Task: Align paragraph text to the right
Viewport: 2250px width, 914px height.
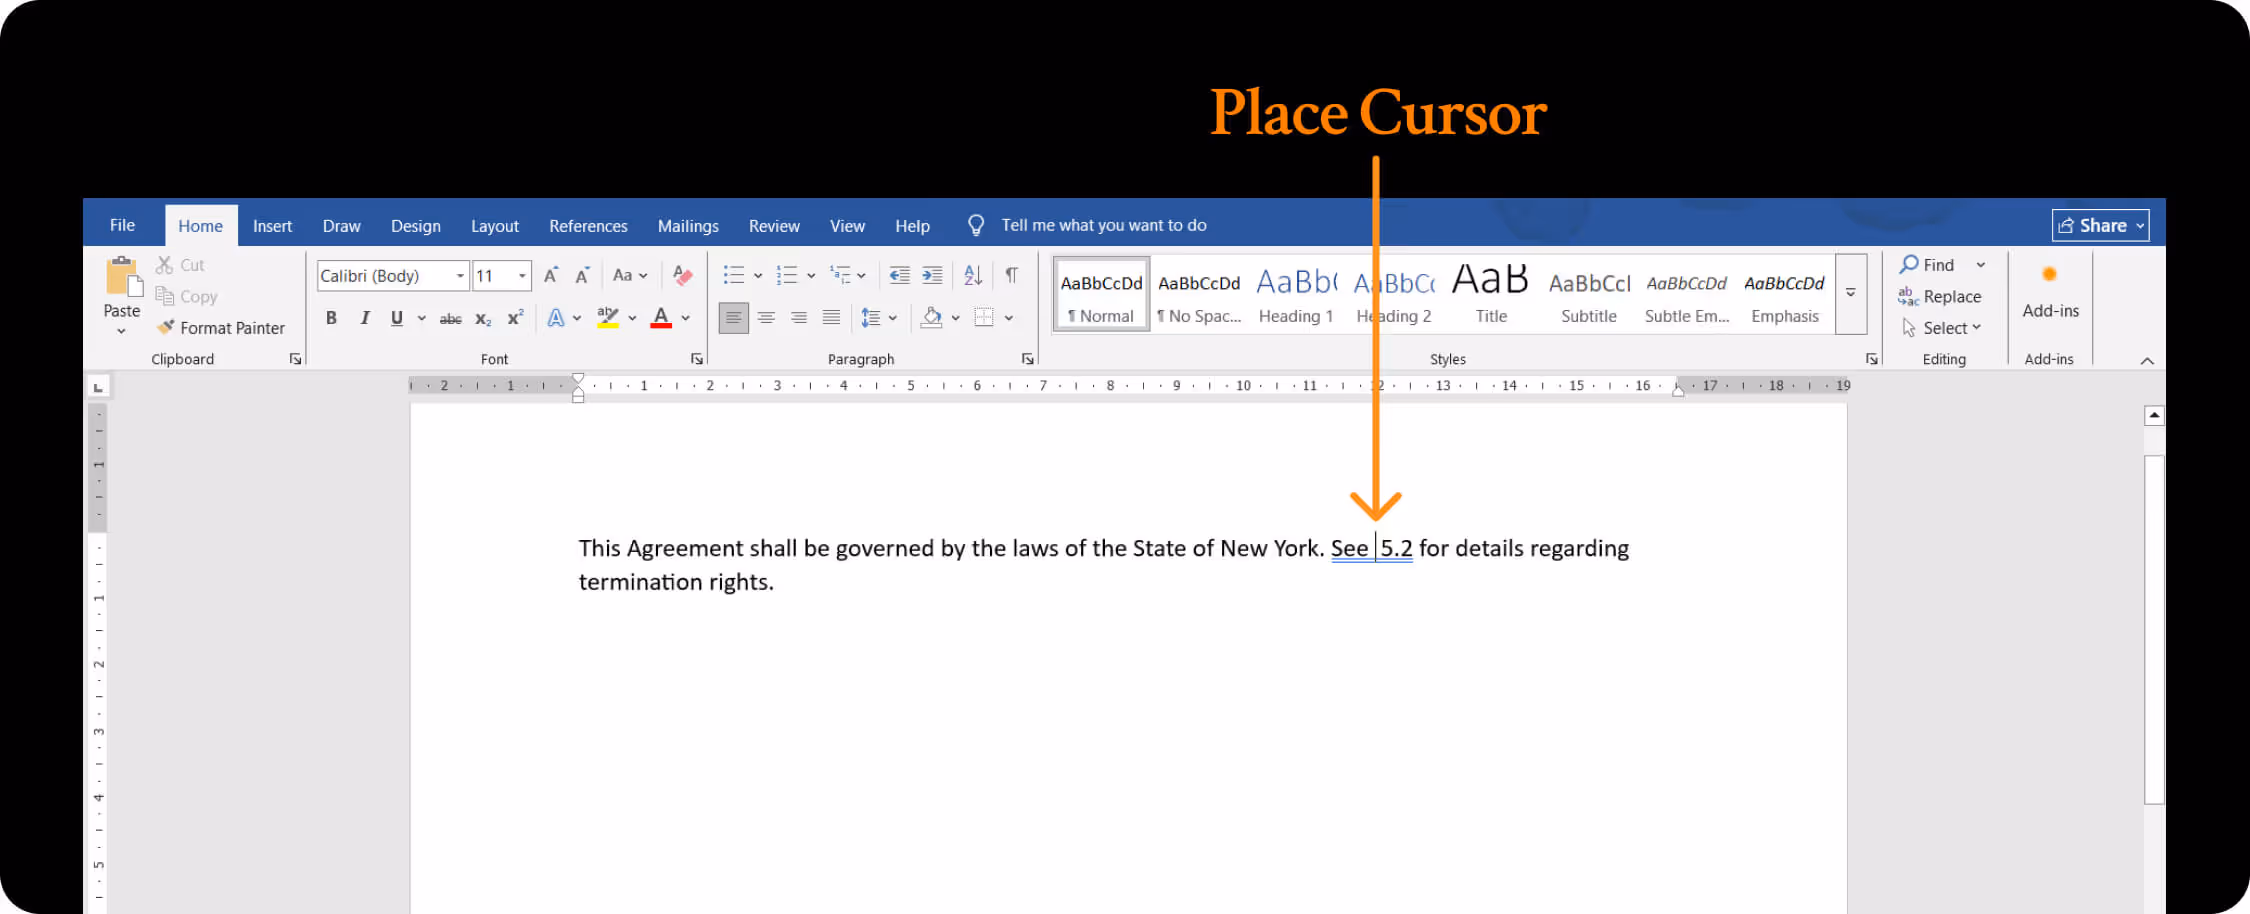Action: [x=799, y=318]
